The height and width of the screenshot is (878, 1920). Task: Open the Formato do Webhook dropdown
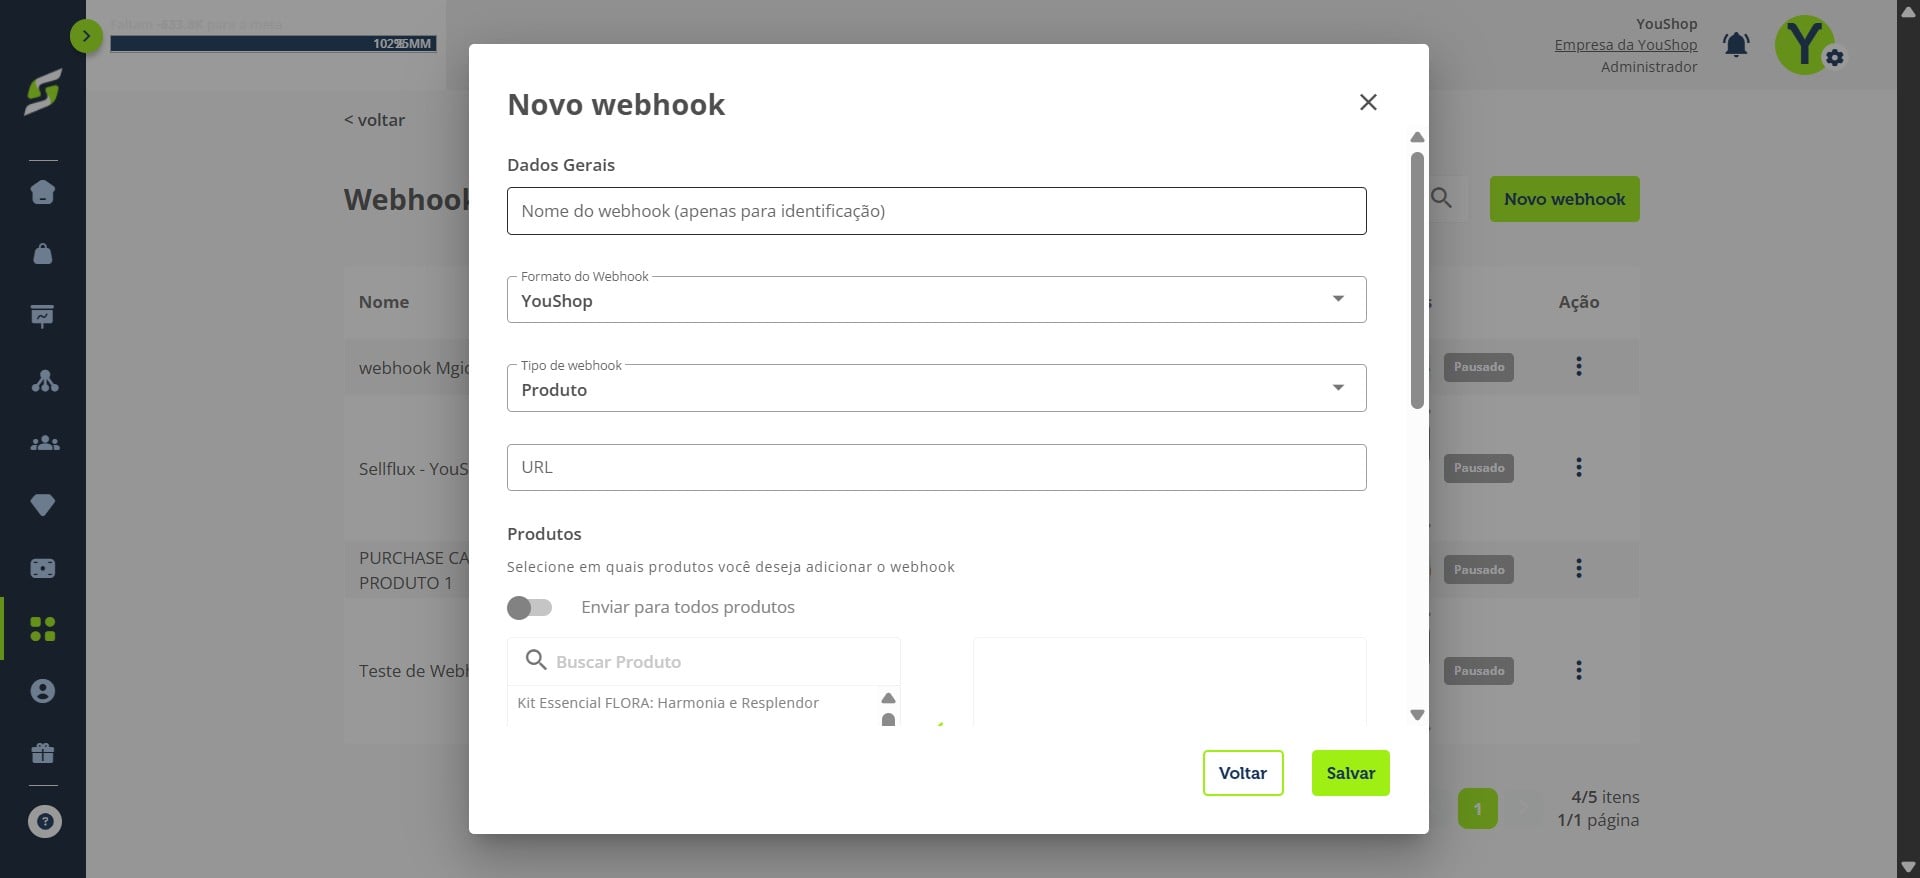(936, 300)
